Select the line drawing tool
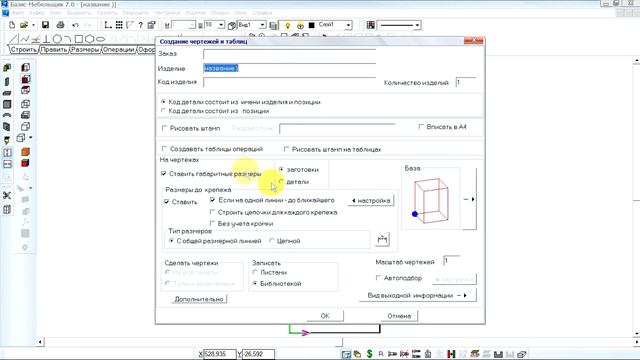The width and height of the screenshot is (640, 360). click(13, 39)
